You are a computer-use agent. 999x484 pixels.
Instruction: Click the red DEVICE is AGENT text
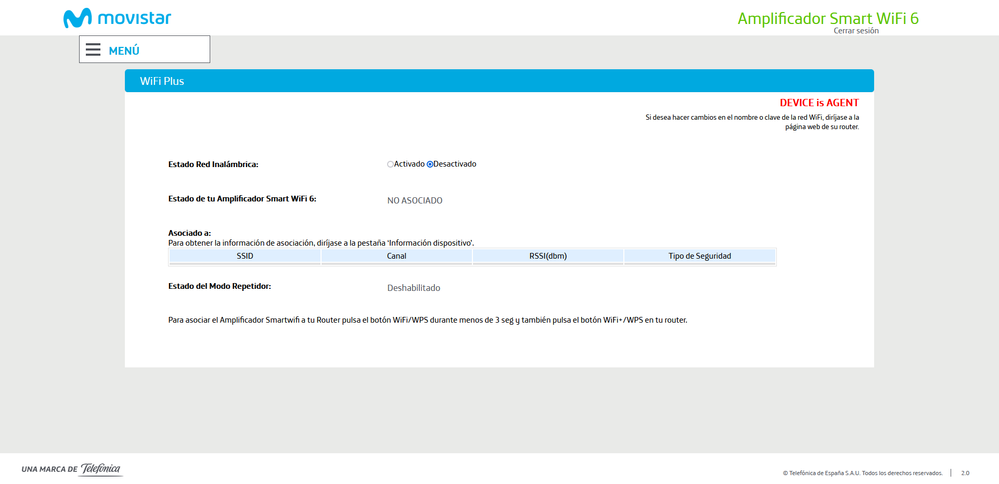click(819, 102)
